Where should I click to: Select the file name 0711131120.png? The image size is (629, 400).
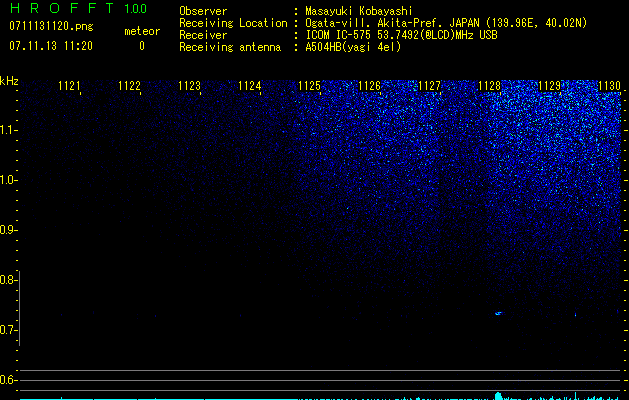51,26
